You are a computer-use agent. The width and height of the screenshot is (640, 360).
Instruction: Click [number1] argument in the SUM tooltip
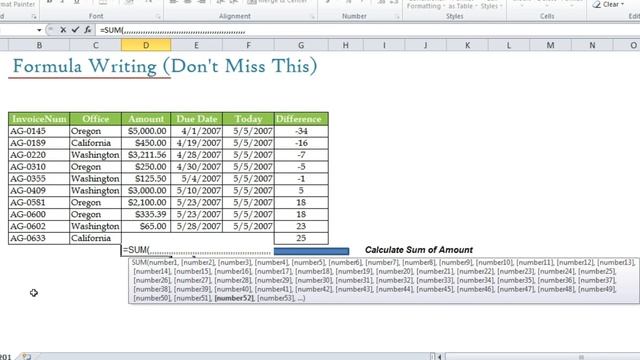162,262
